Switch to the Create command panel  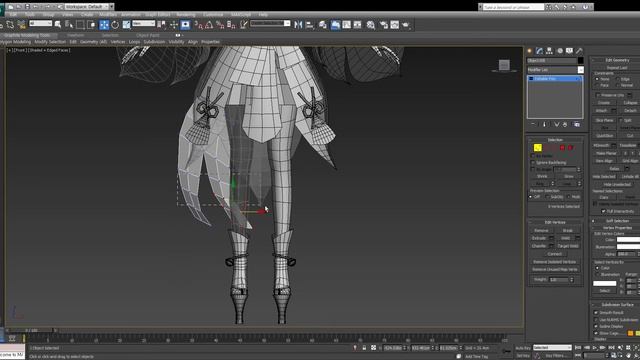pyautogui.click(x=530, y=51)
